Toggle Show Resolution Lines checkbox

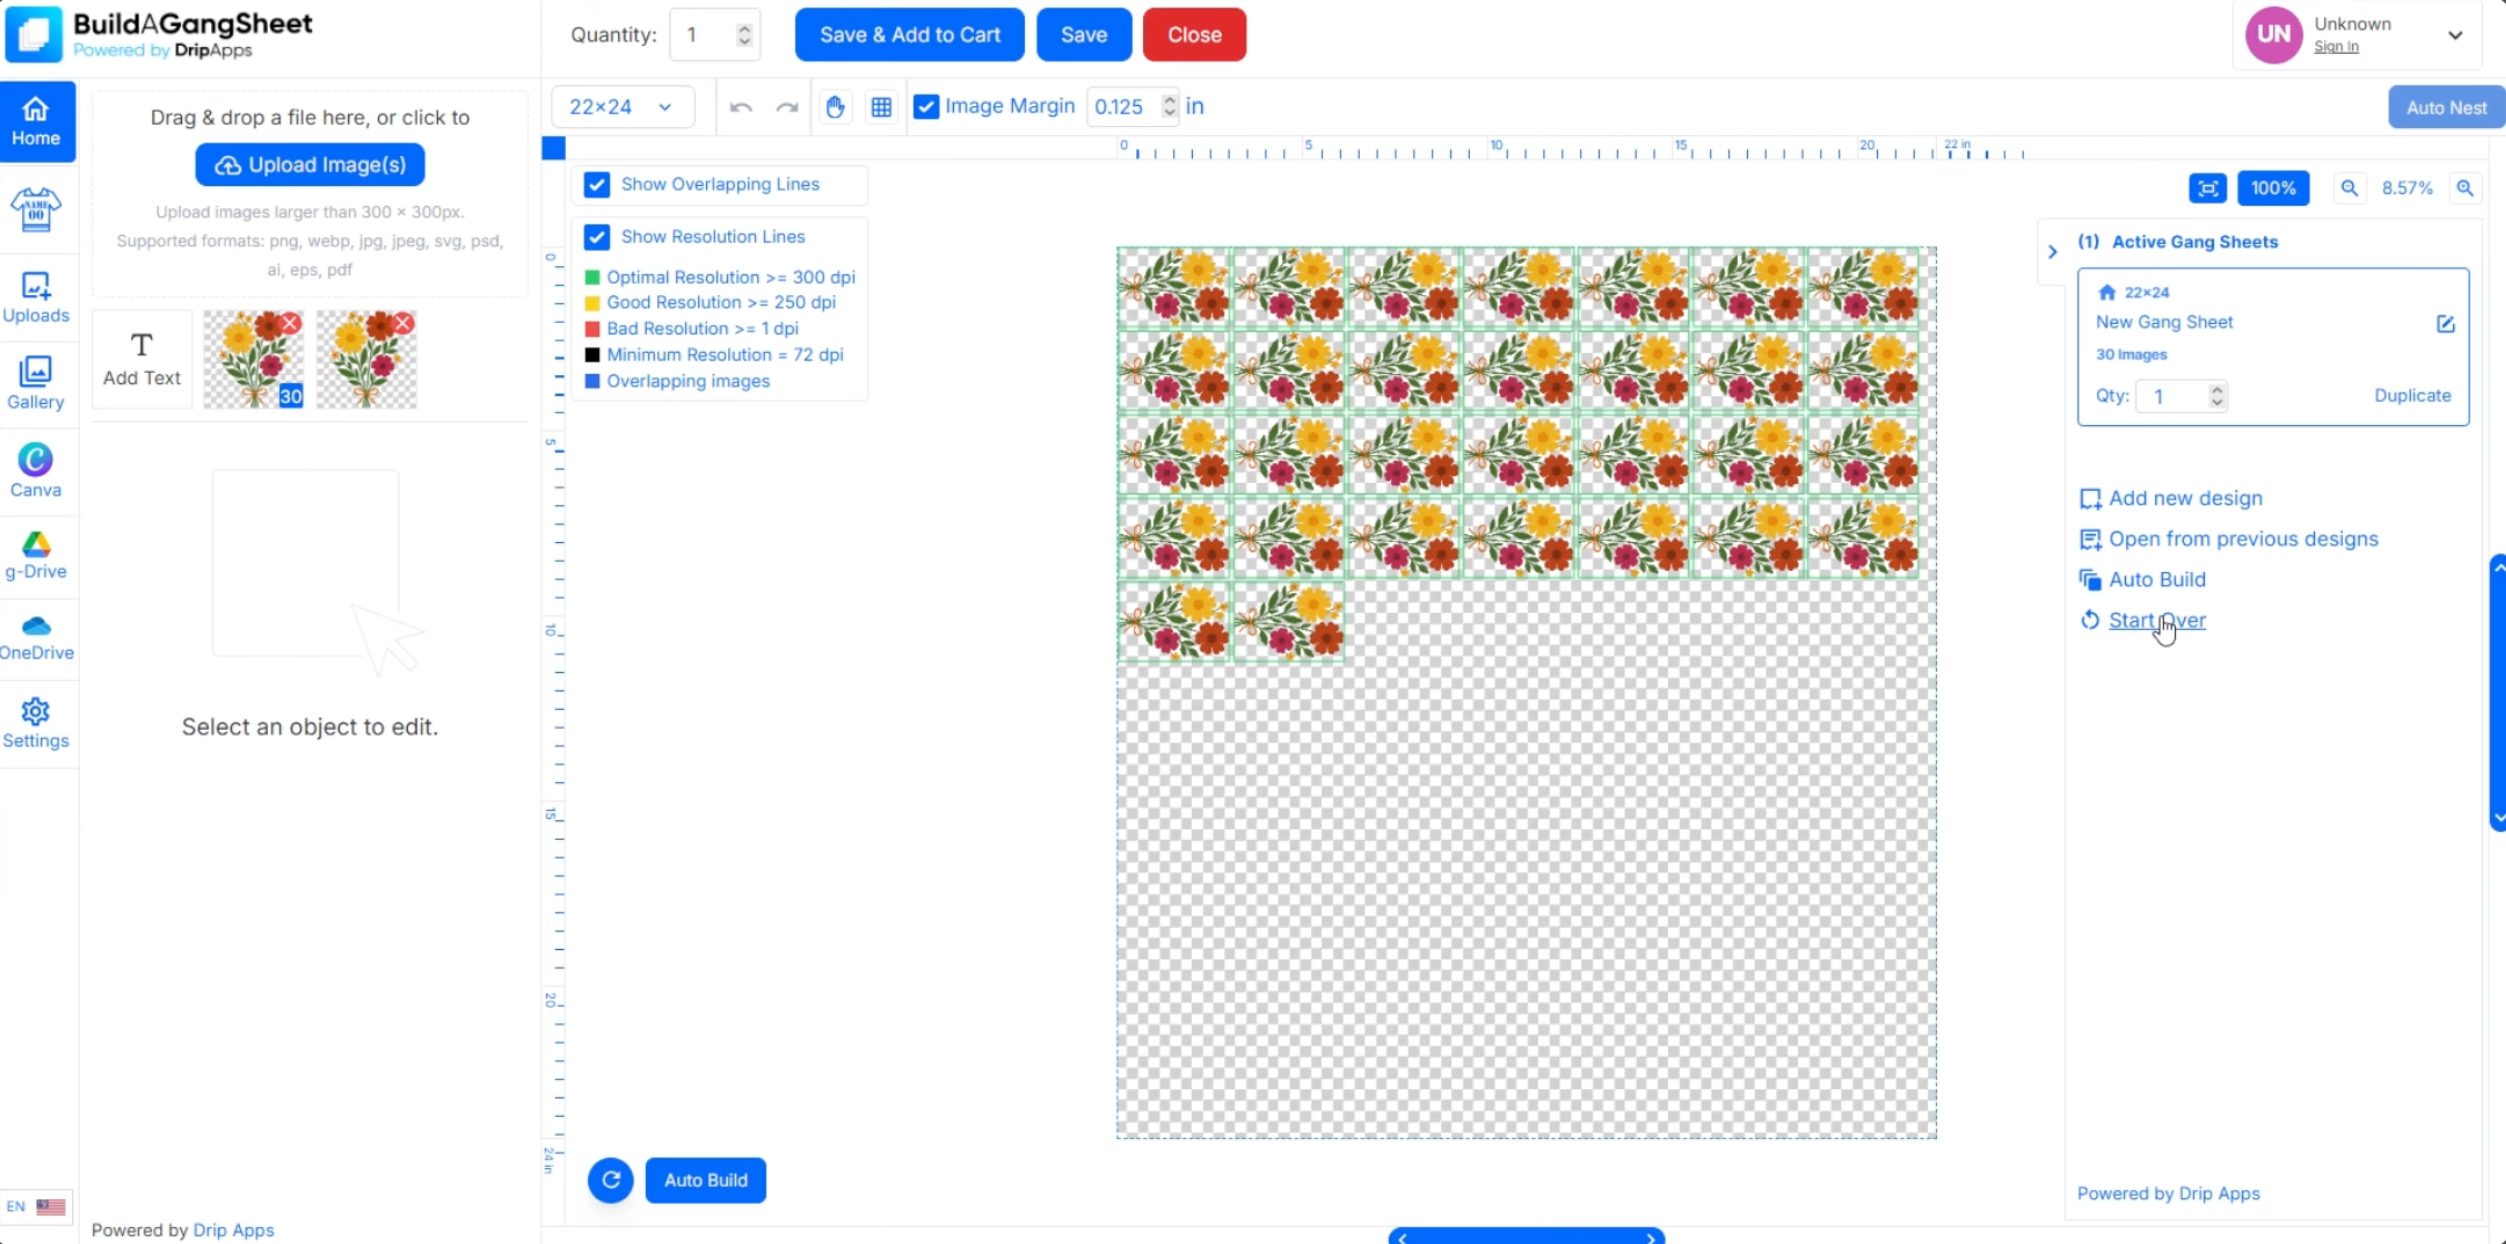(x=597, y=237)
